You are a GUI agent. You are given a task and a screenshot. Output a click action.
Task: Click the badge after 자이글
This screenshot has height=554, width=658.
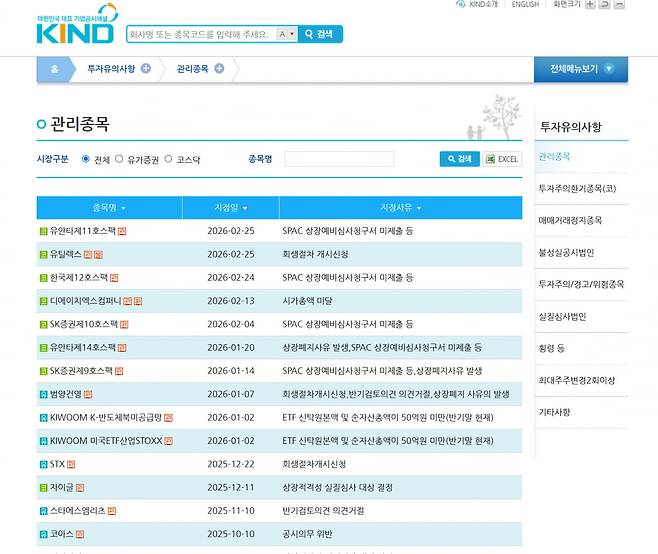(80, 488)
